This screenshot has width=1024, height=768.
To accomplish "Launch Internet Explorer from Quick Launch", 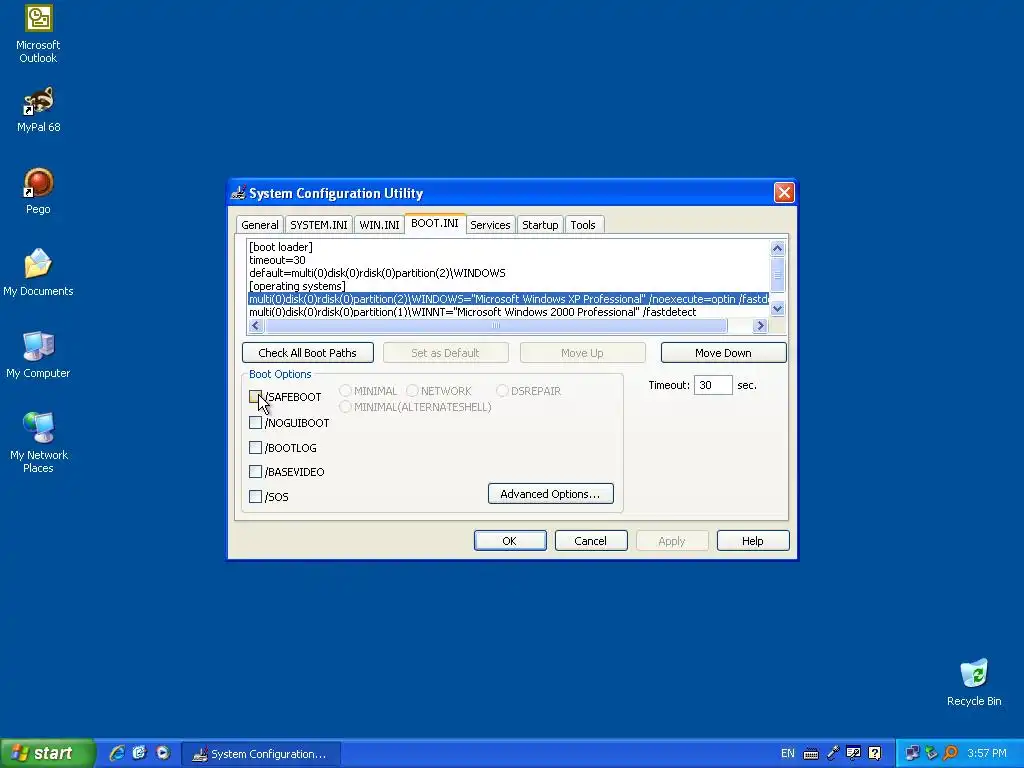I will [117, 753].
